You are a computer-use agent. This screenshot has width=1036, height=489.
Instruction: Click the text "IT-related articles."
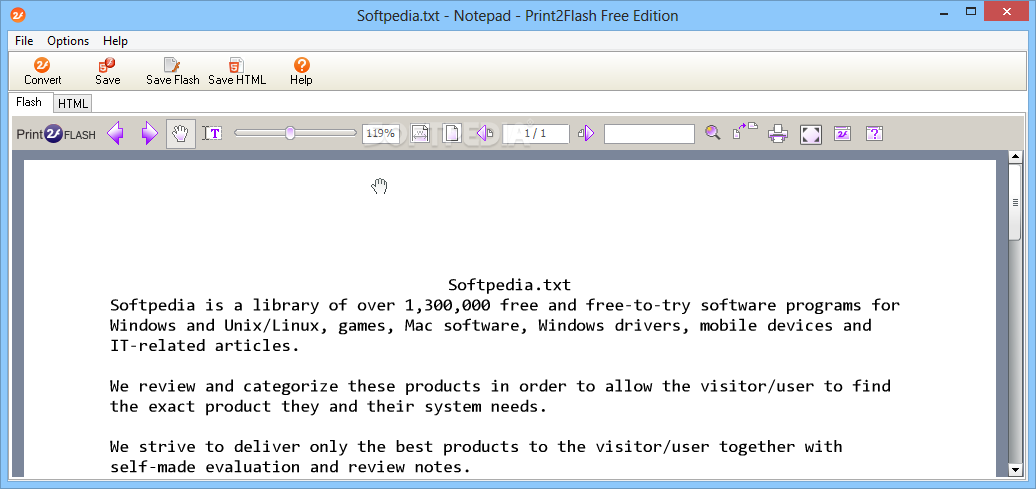(x=205, y=346)
